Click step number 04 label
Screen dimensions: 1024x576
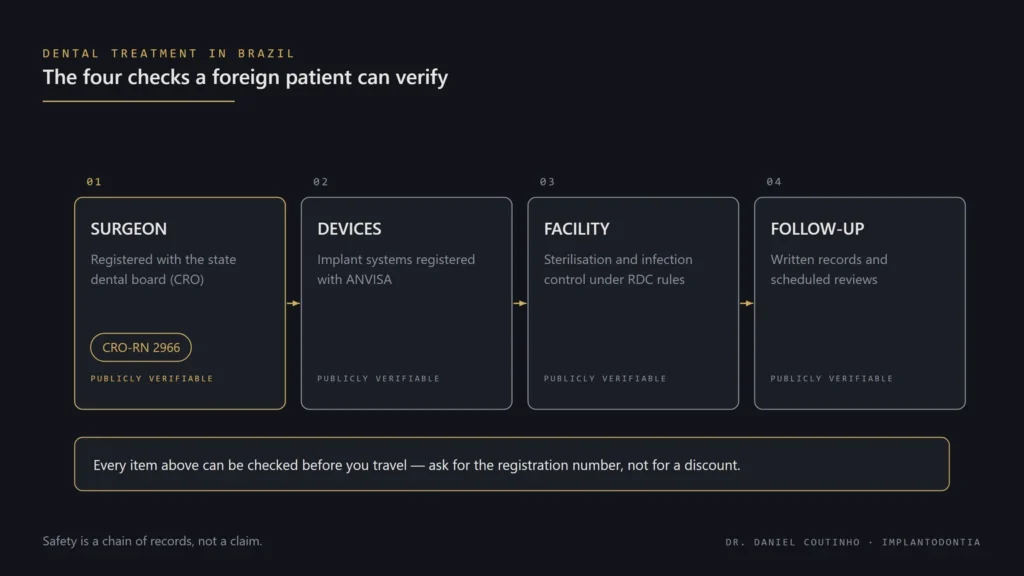(x=774, y=182)
